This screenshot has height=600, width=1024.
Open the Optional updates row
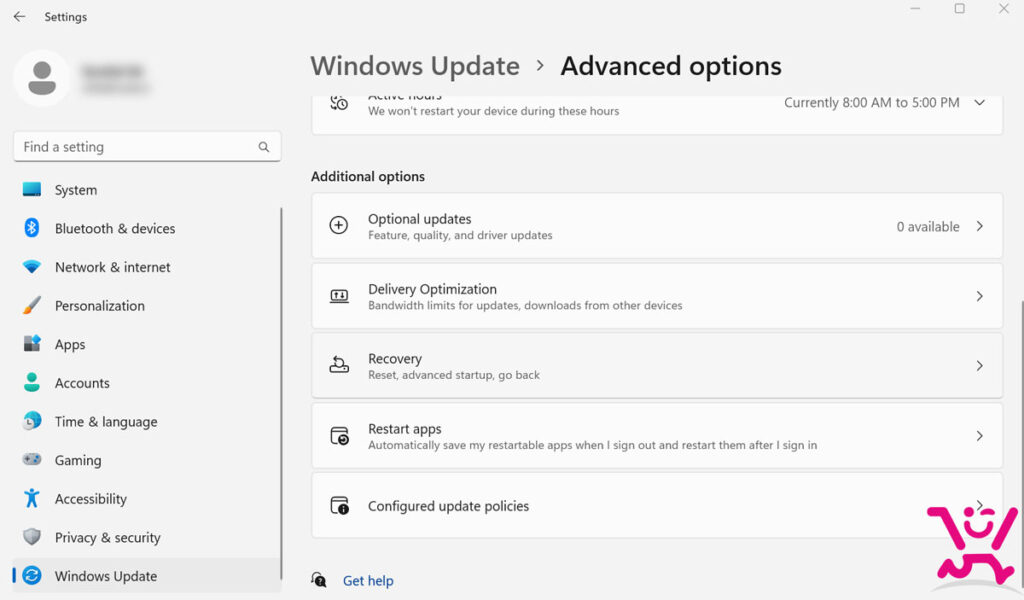pos(657,226)
